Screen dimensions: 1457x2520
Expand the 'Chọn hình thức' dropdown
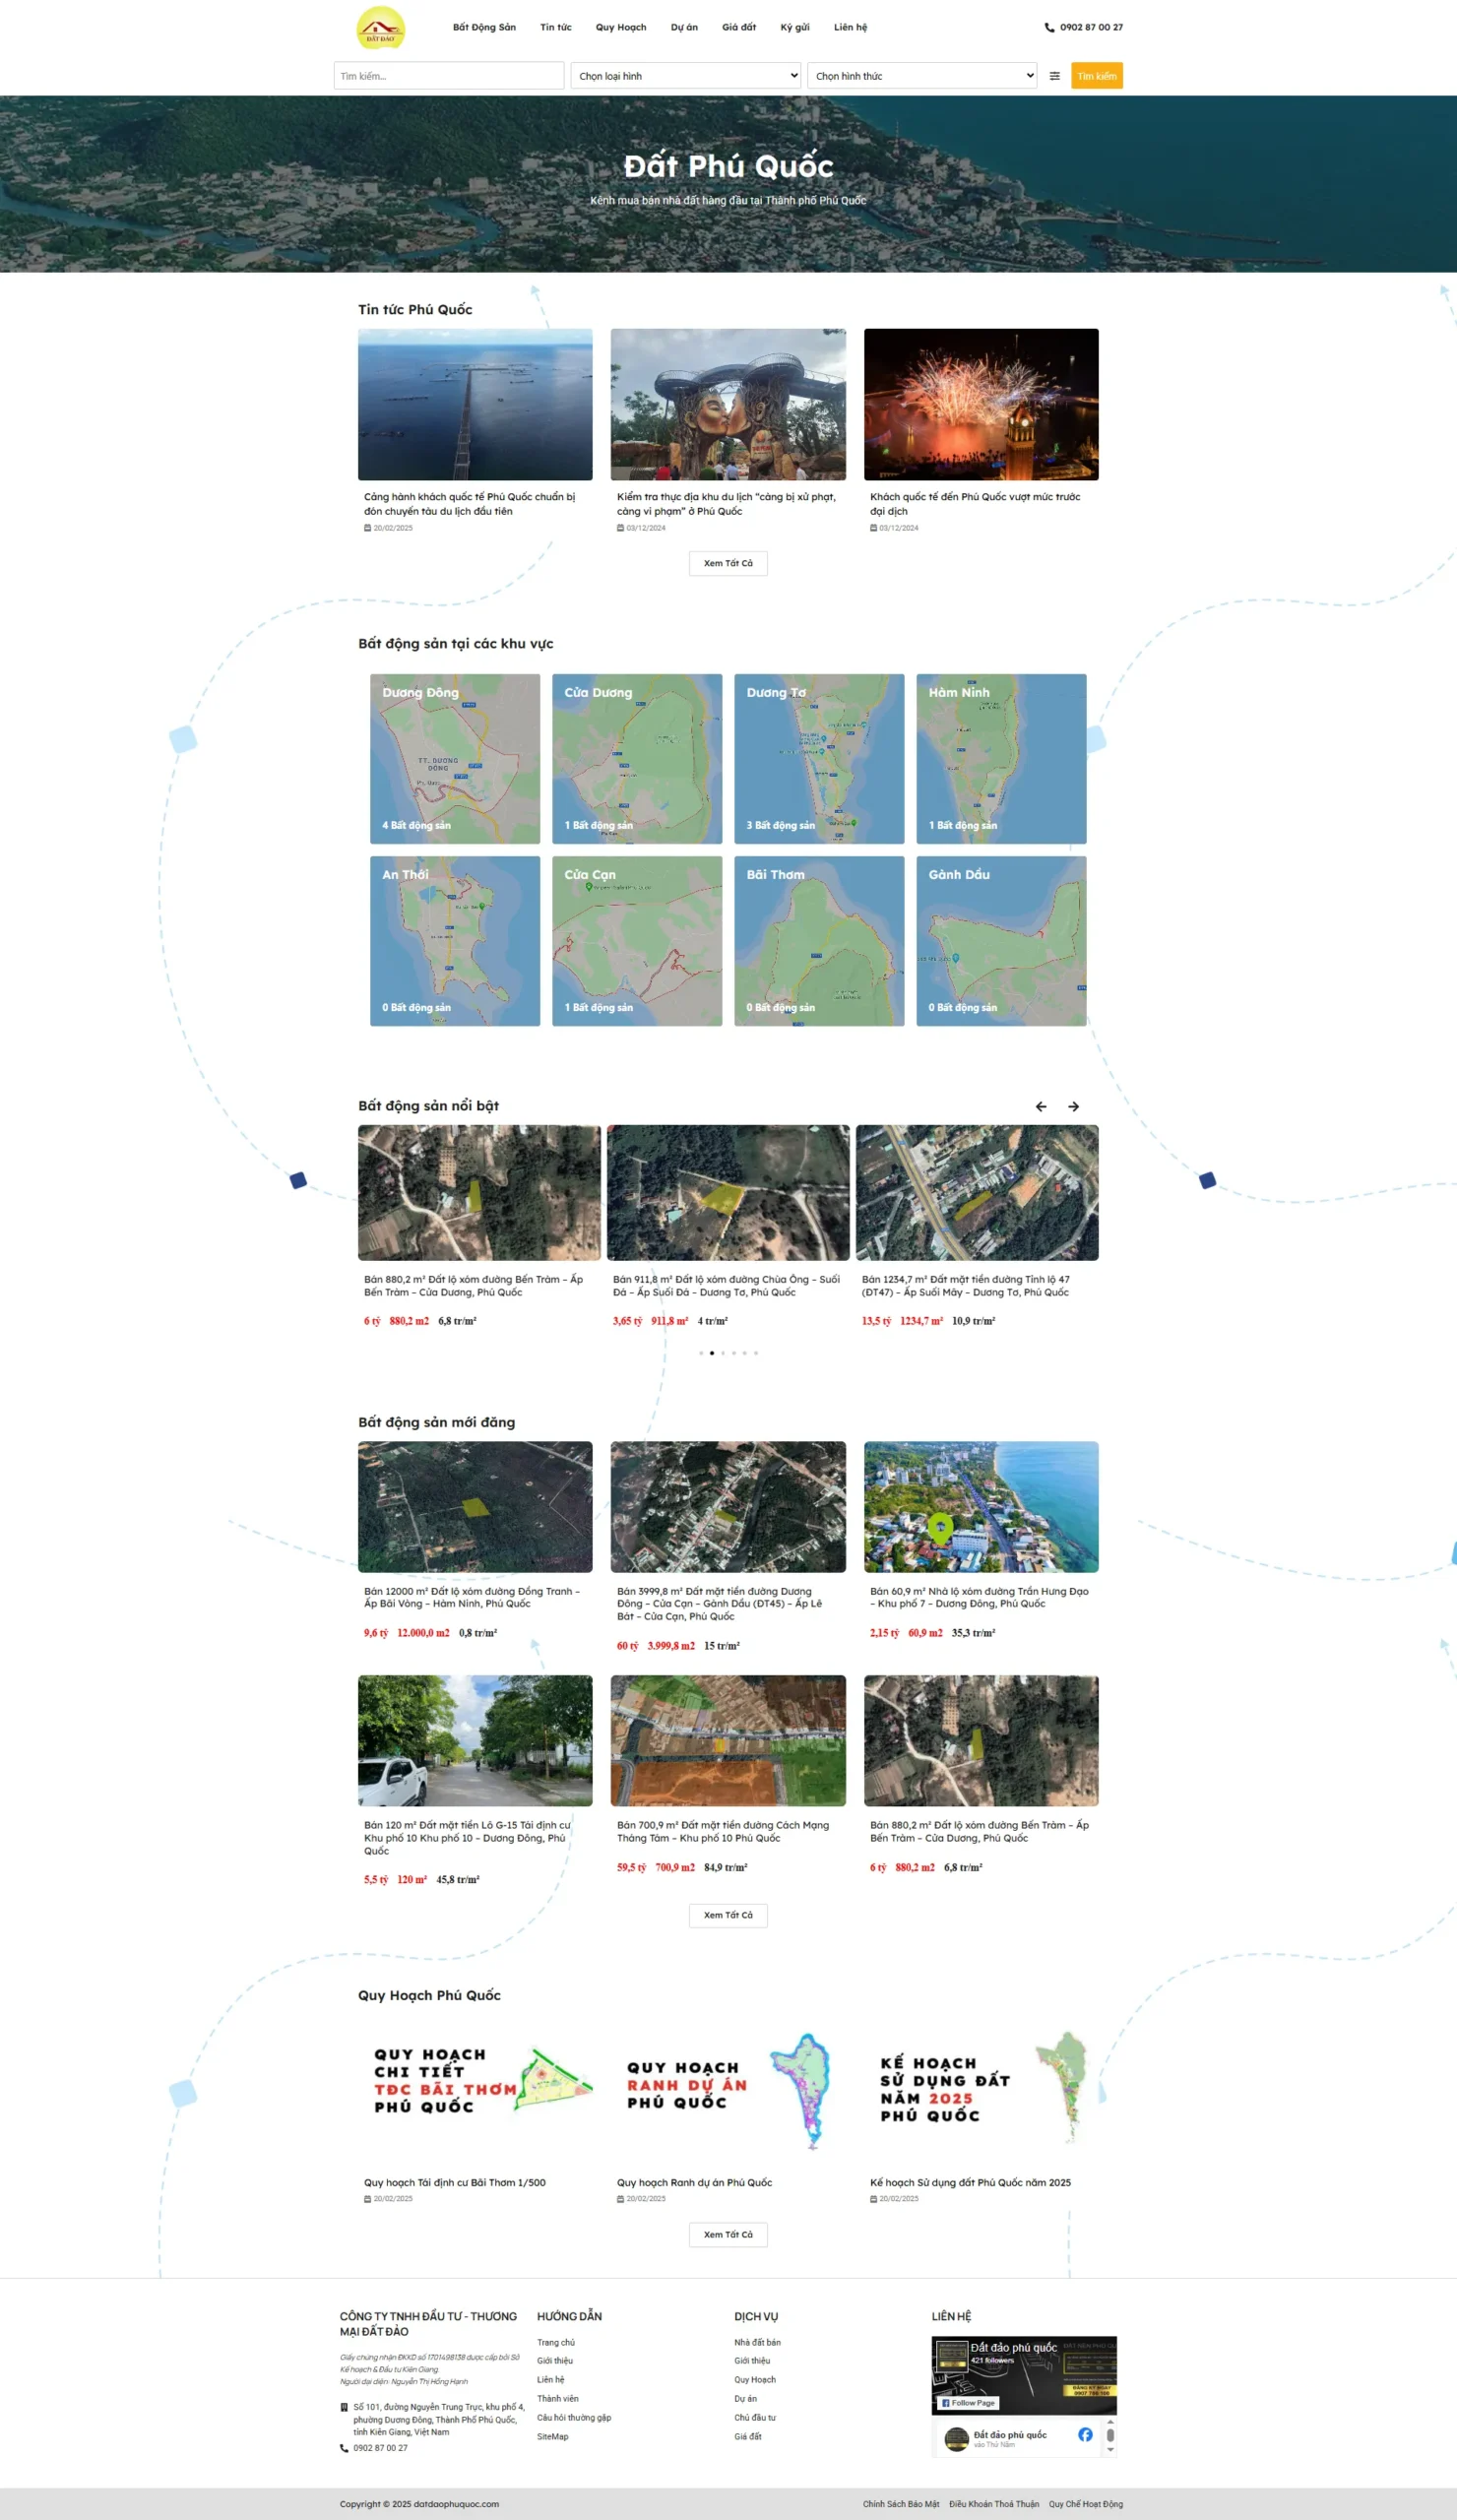[x=922, y=76]
